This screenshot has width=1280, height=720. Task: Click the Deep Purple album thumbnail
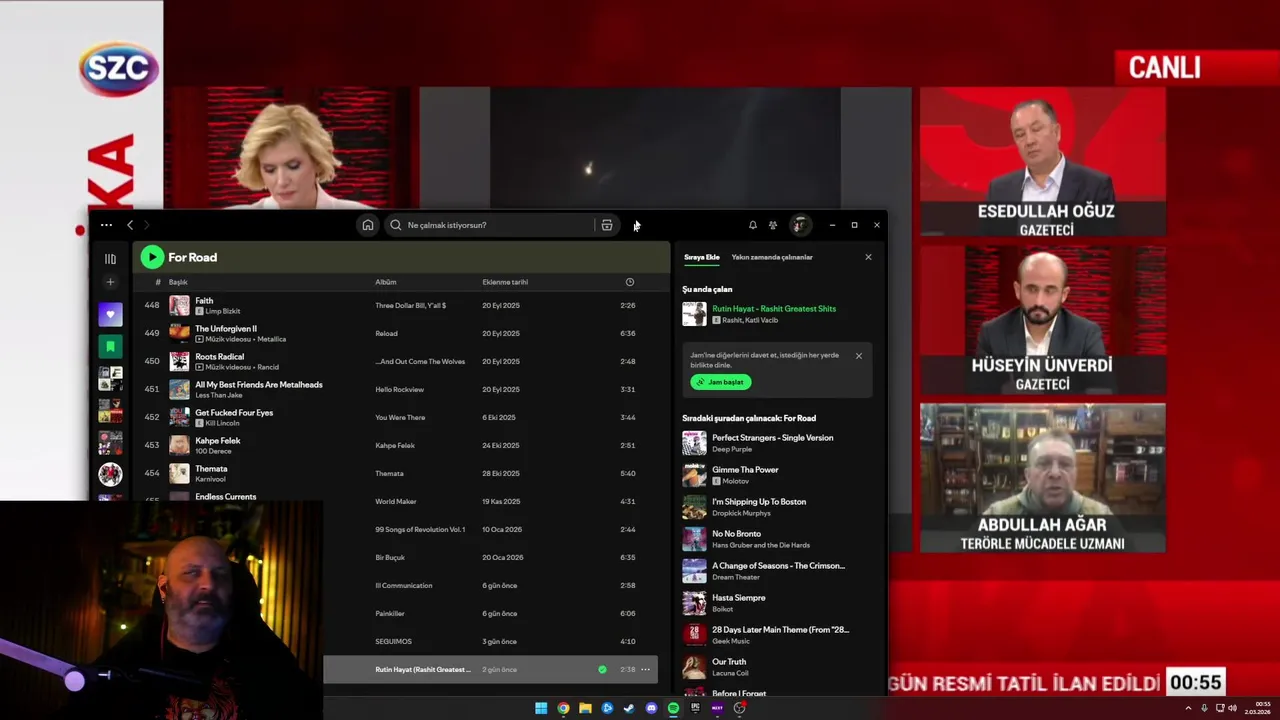click(x=694, y=443)
